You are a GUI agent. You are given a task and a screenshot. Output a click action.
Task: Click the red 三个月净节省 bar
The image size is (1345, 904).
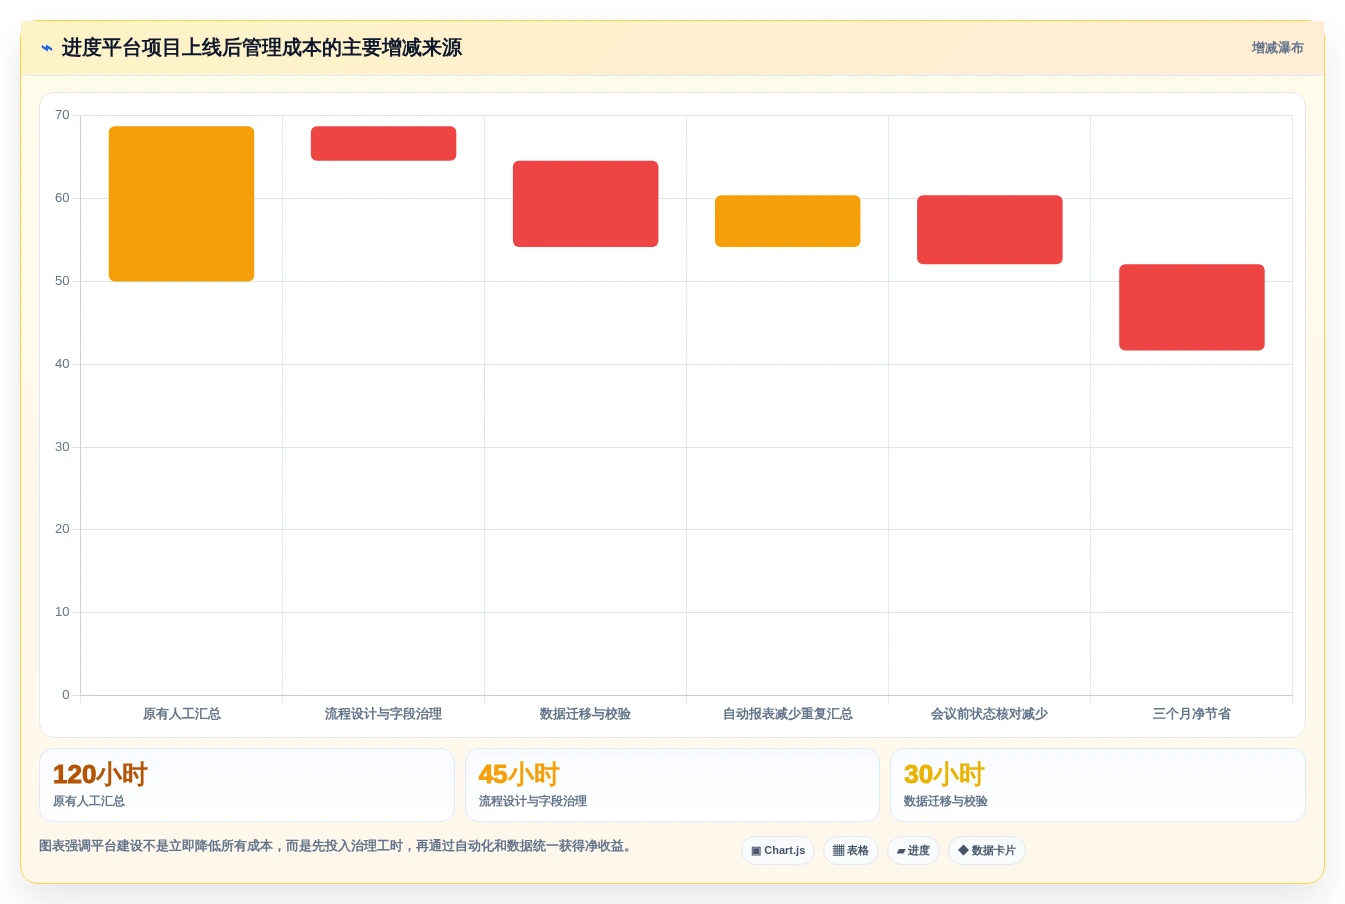tap(1191, 307)
